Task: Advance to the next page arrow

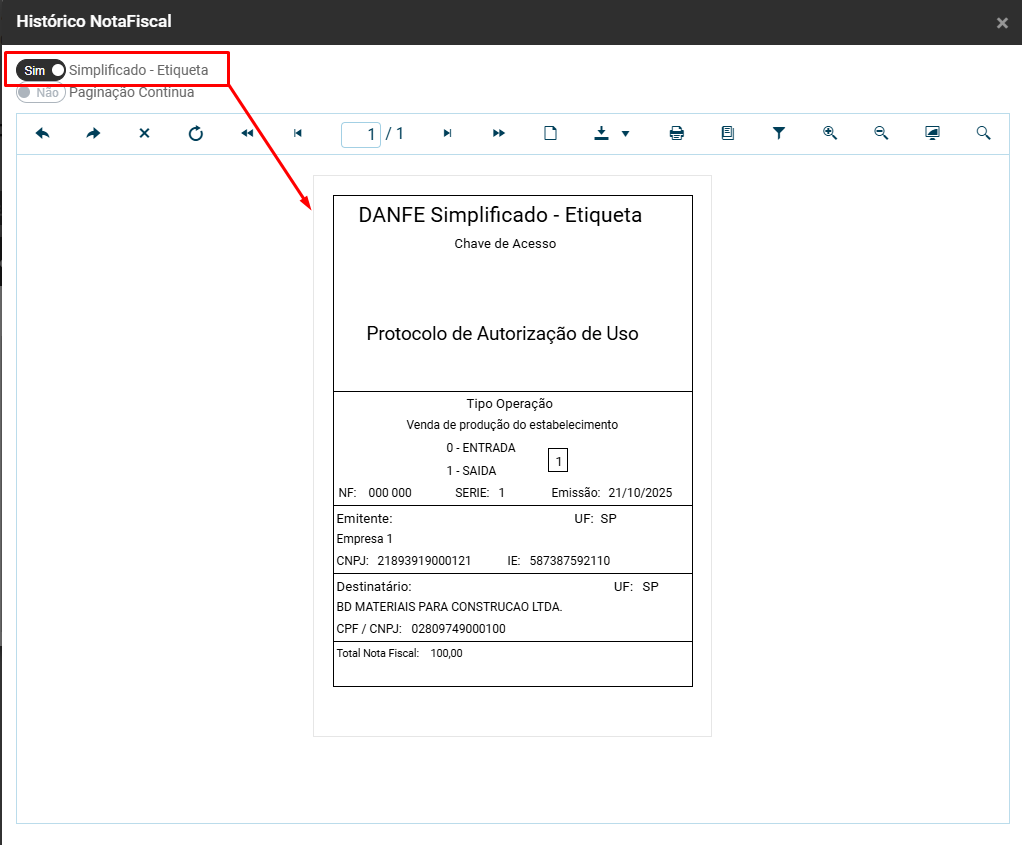Action: (447, 133)
